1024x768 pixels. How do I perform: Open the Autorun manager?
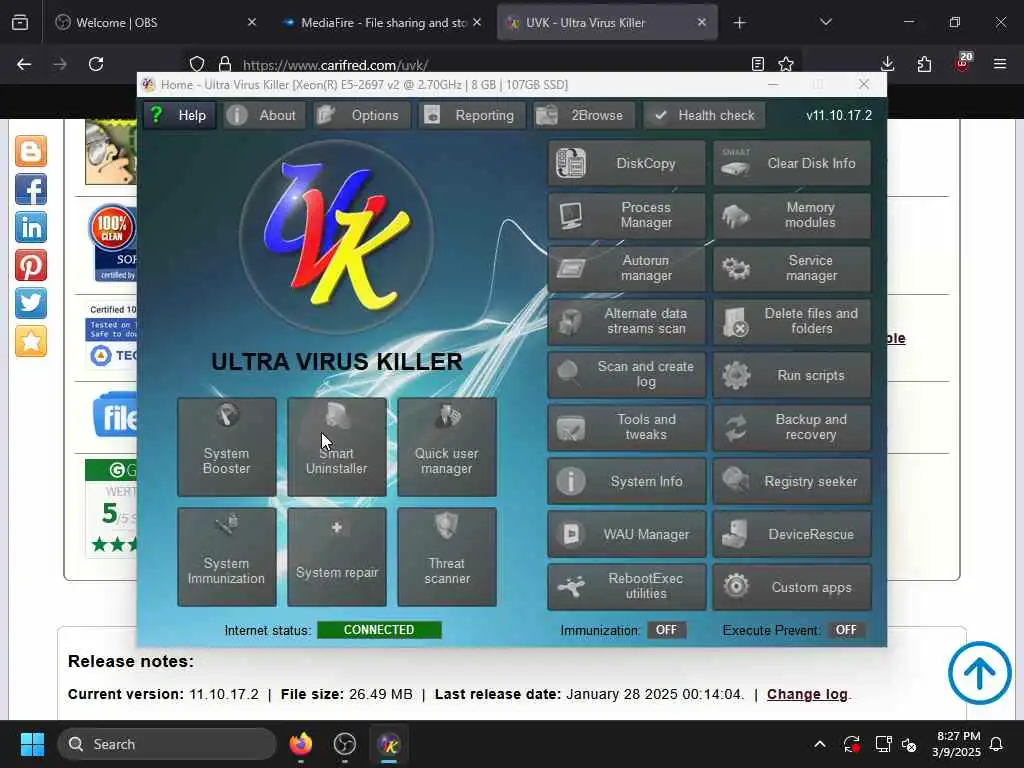(x=626, y=268)
